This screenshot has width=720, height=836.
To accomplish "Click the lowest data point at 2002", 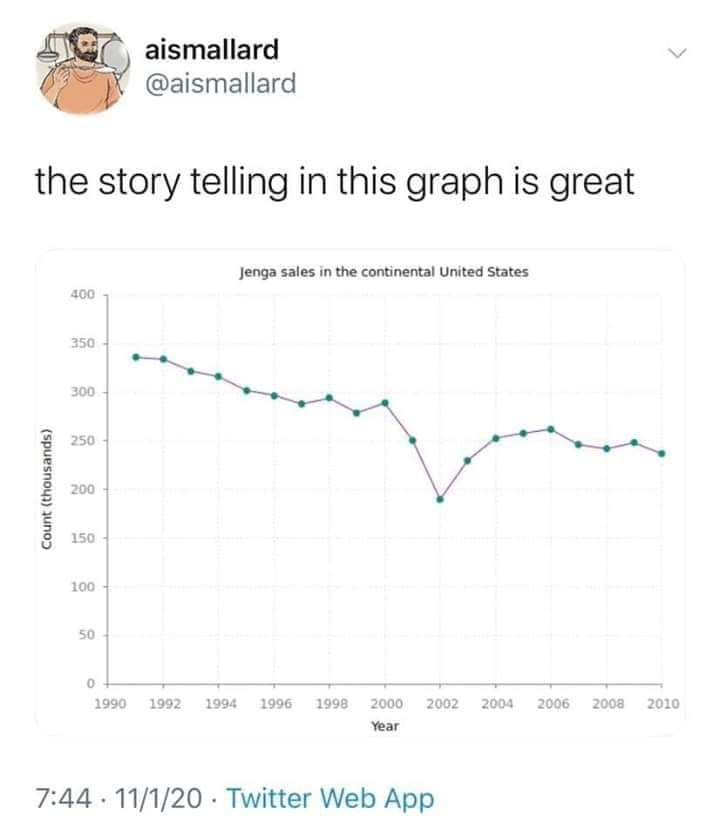I will (x=440, y=499).
